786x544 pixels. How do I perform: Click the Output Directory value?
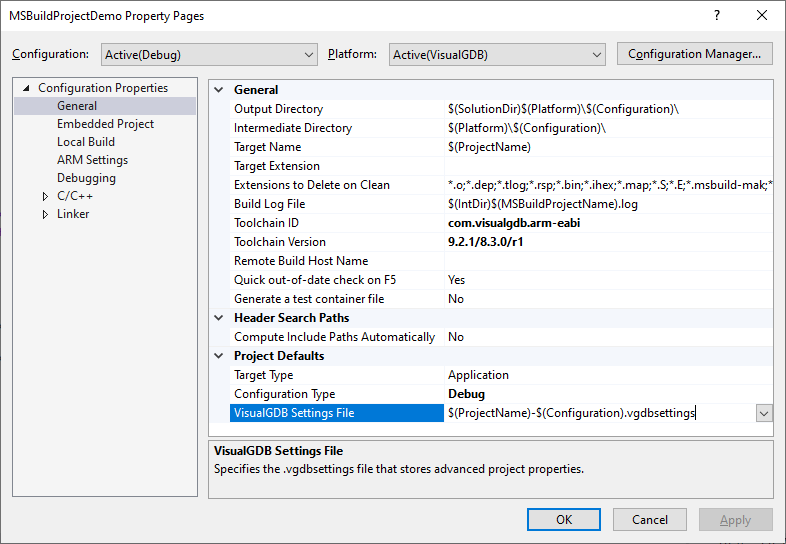coord(563,109)
